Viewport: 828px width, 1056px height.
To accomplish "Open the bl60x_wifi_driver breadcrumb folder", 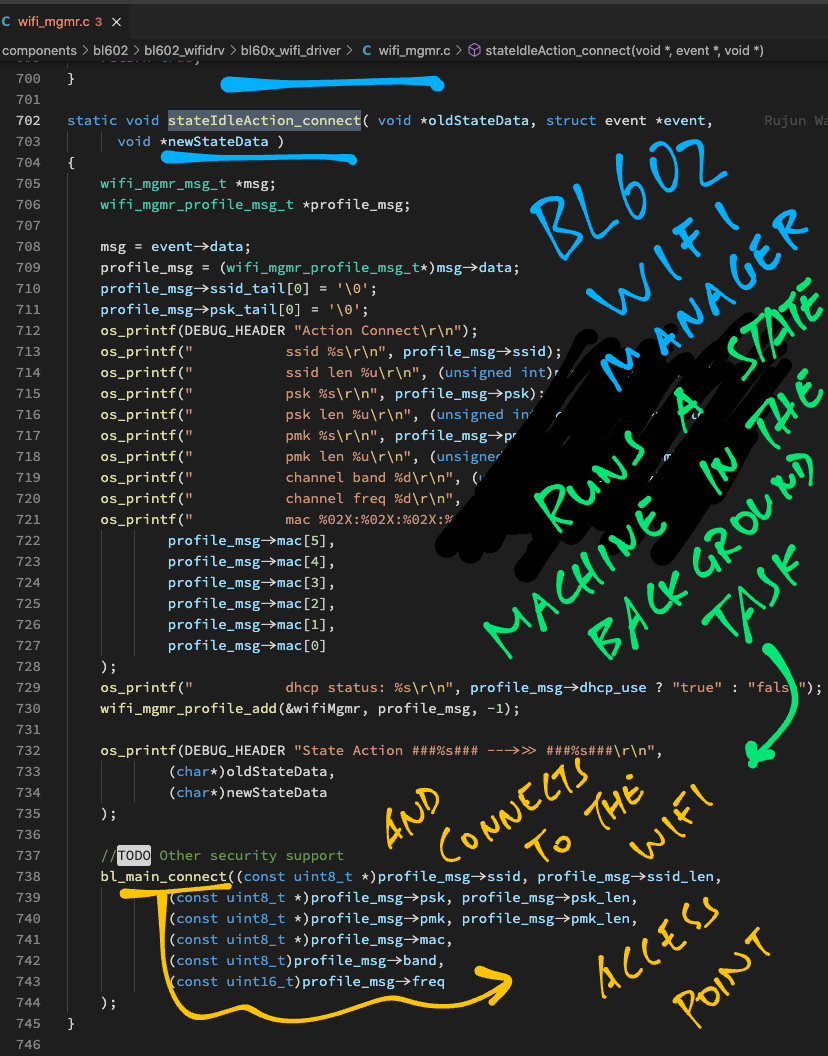I will [290, 50].
